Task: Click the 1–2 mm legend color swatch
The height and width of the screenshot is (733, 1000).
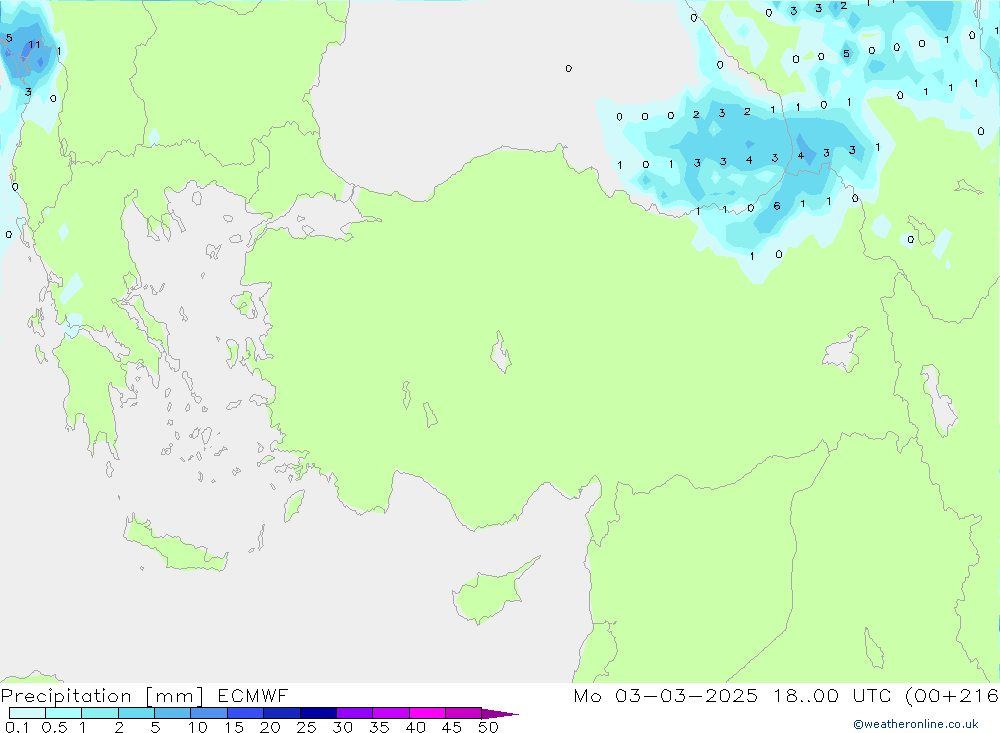Action: coord(100,713)
